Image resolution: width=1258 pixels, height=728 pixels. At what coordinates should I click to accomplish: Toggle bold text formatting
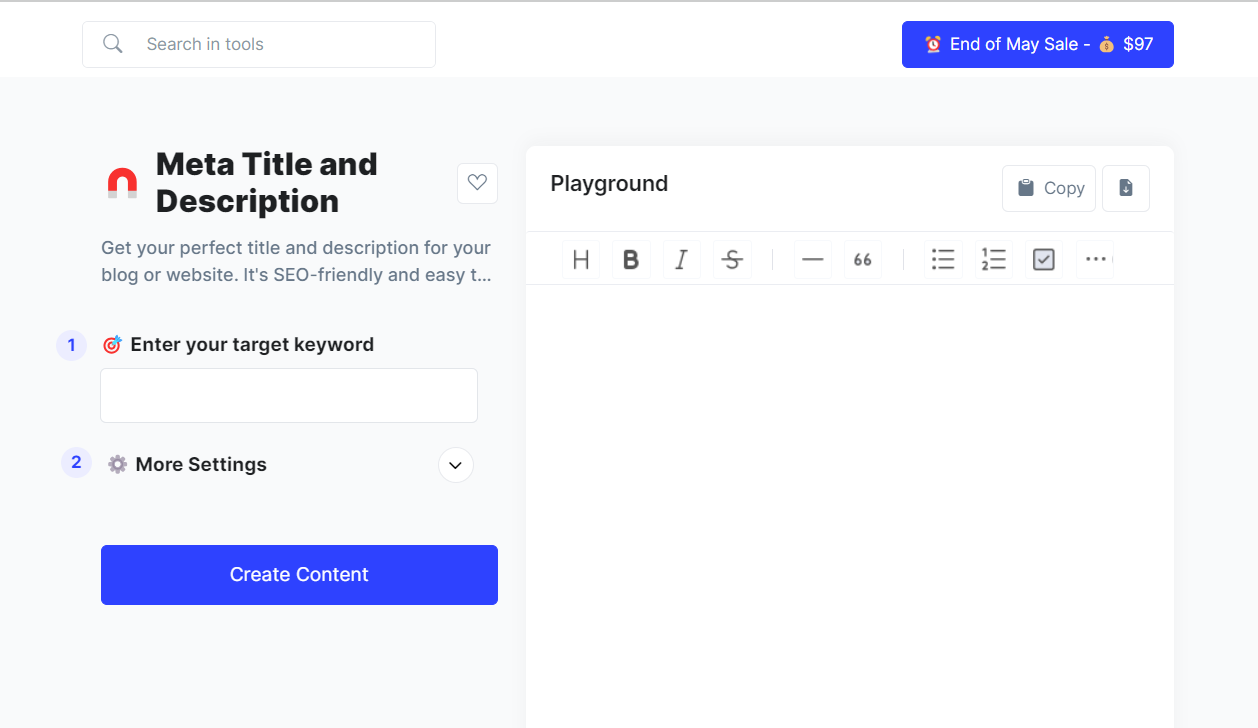point(631,260)
